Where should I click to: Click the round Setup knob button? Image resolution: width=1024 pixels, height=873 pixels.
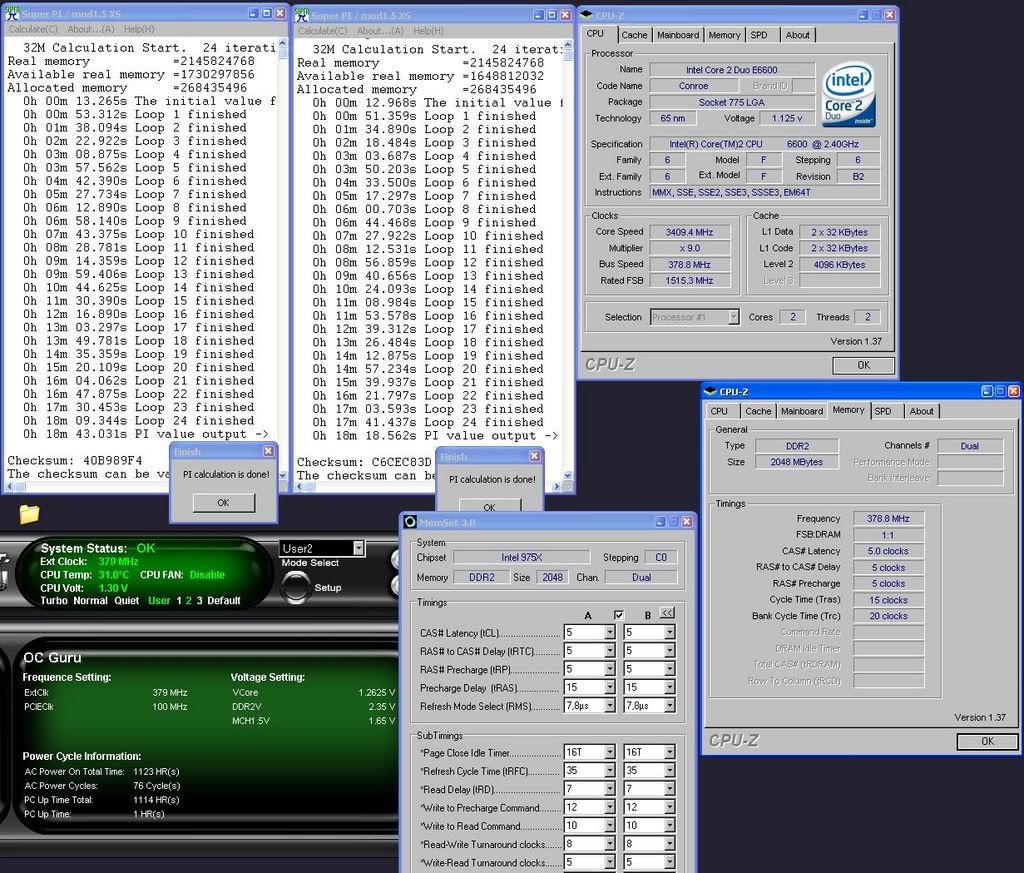click(295, 586)
